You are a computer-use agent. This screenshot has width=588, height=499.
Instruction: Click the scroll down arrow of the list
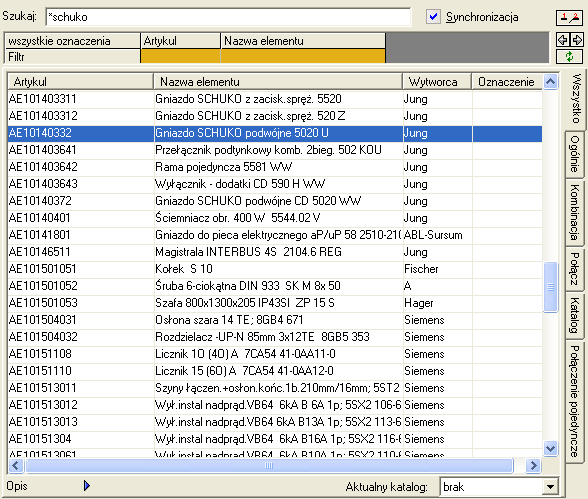tap(550, 448)
